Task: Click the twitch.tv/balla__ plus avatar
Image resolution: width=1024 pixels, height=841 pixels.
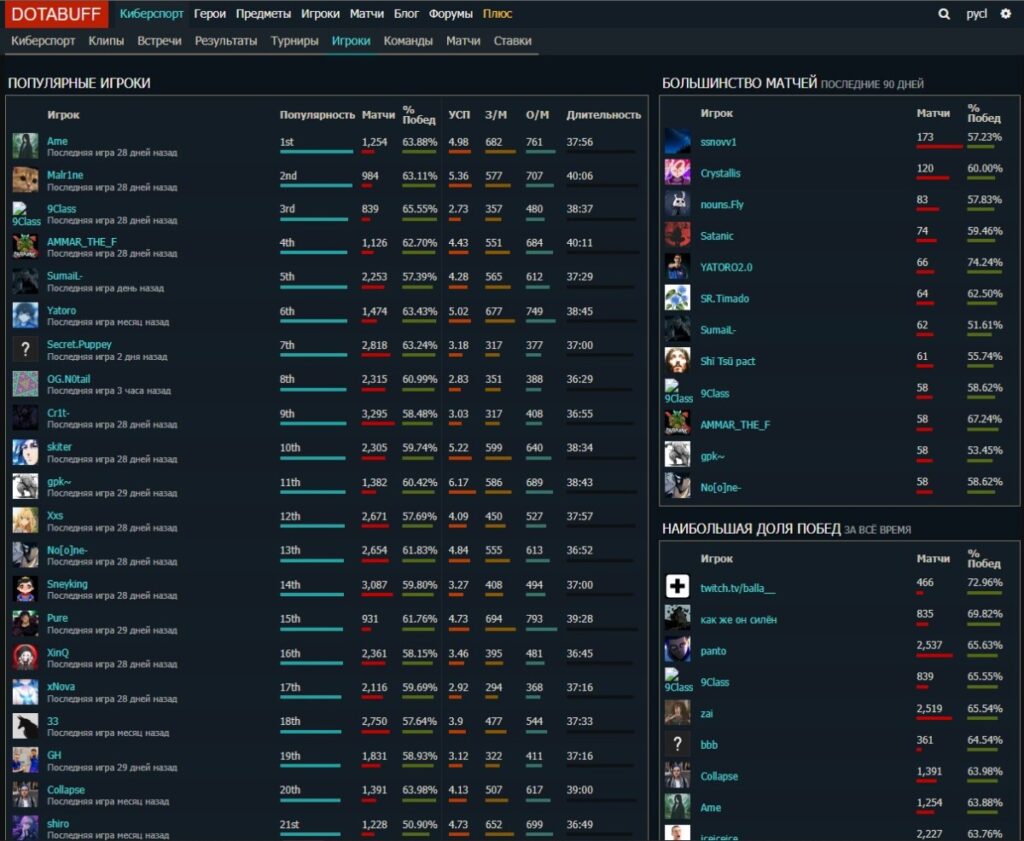Action: [677, 585]
